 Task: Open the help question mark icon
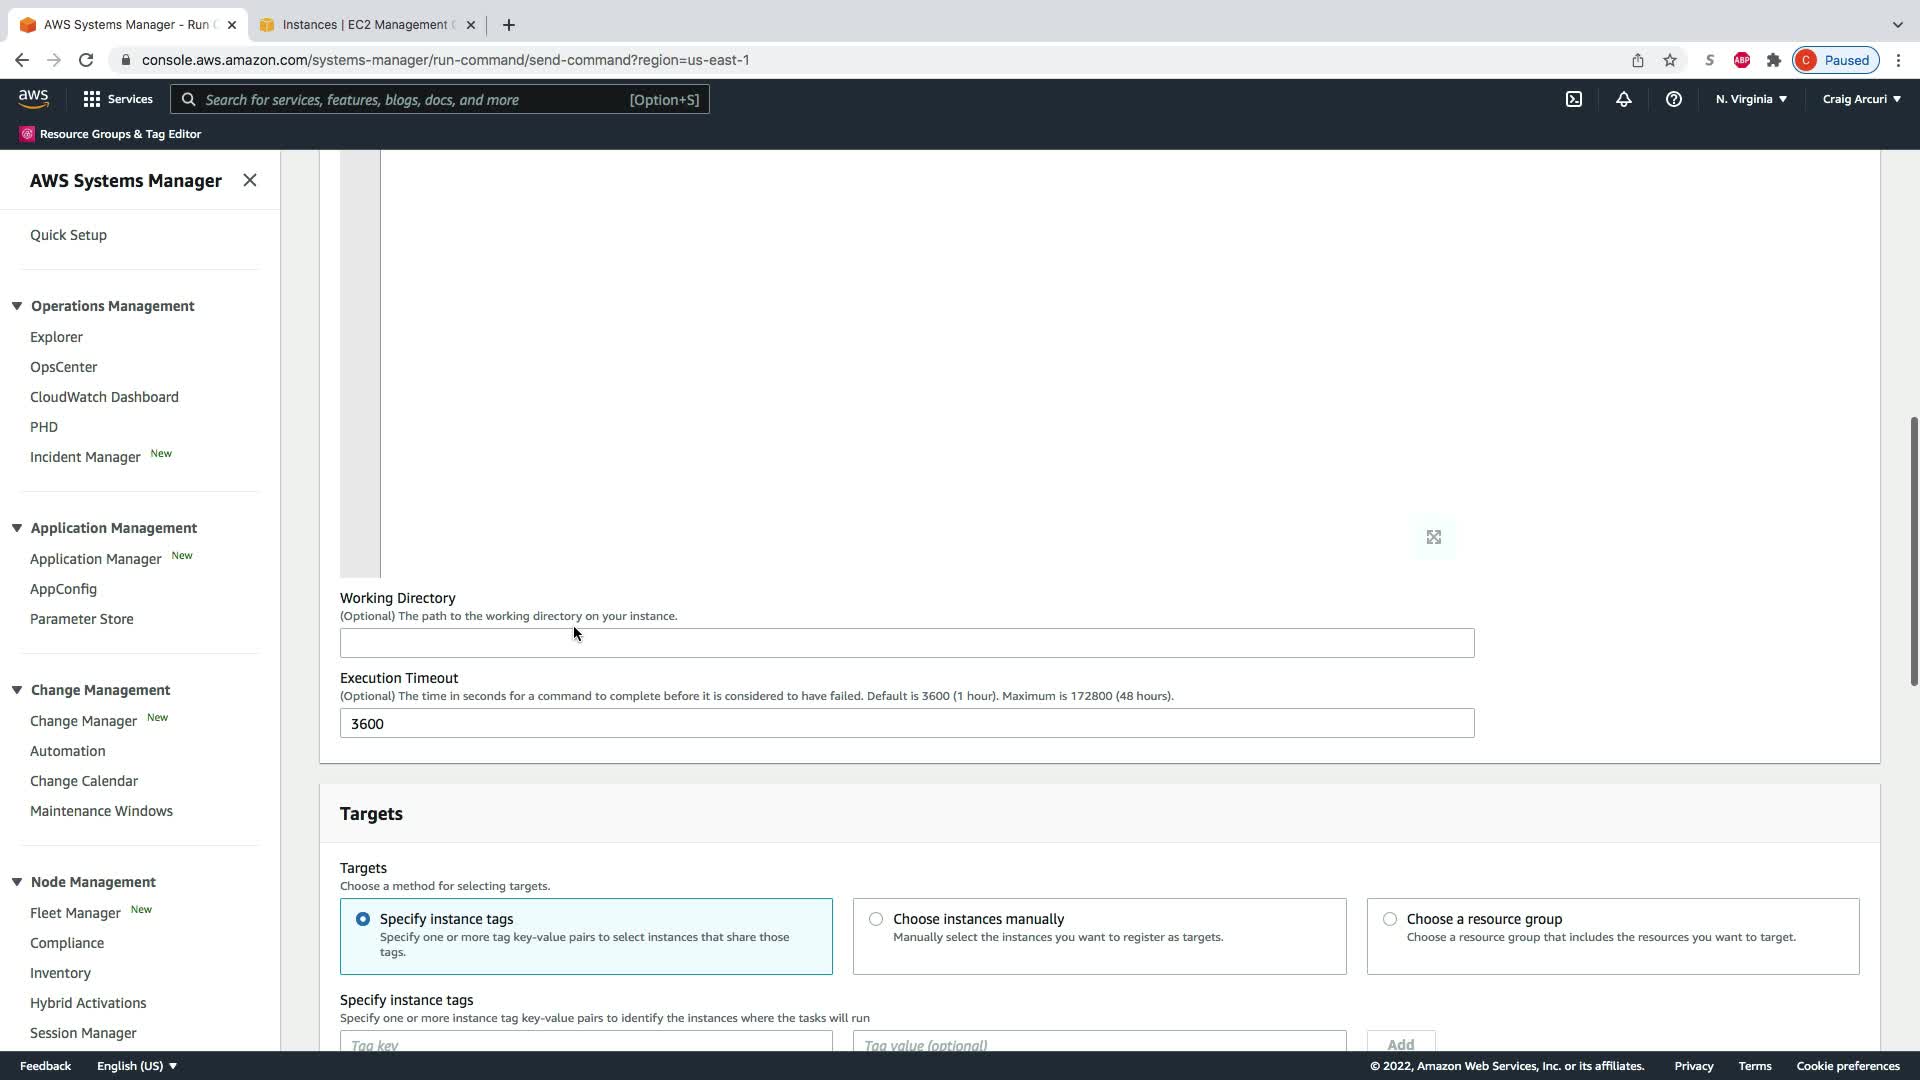[1673, 99]
